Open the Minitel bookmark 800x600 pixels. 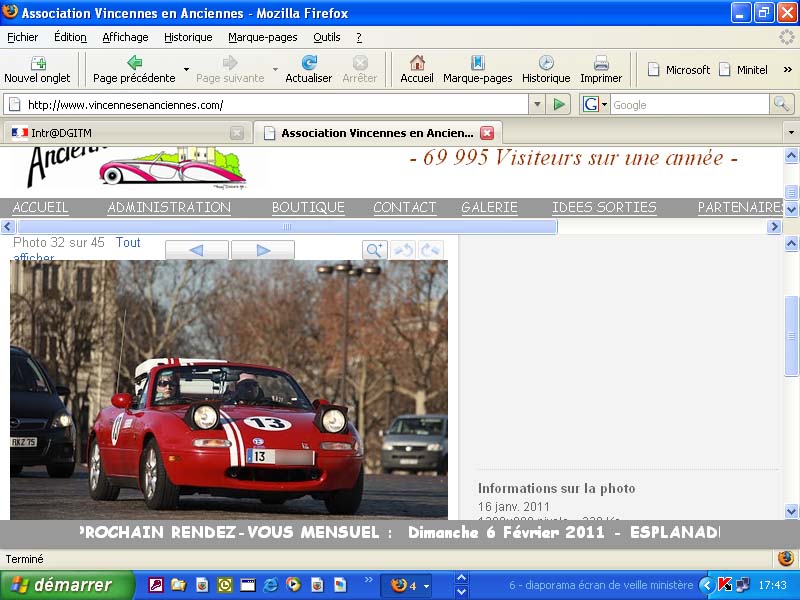(x=743, y=69)
